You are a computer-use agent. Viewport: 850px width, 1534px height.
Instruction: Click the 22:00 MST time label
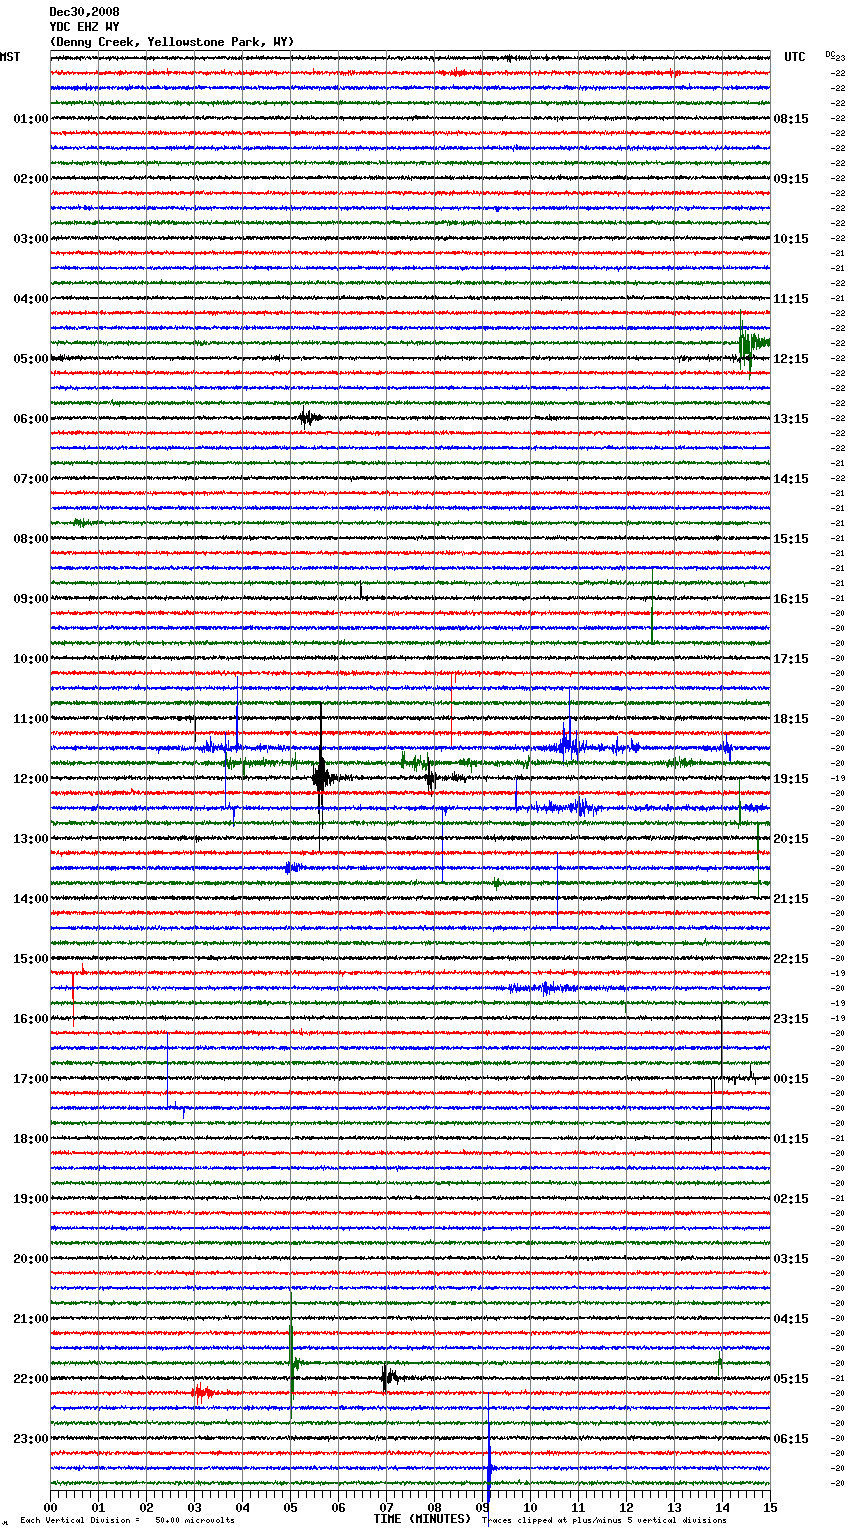[30, 1379]
